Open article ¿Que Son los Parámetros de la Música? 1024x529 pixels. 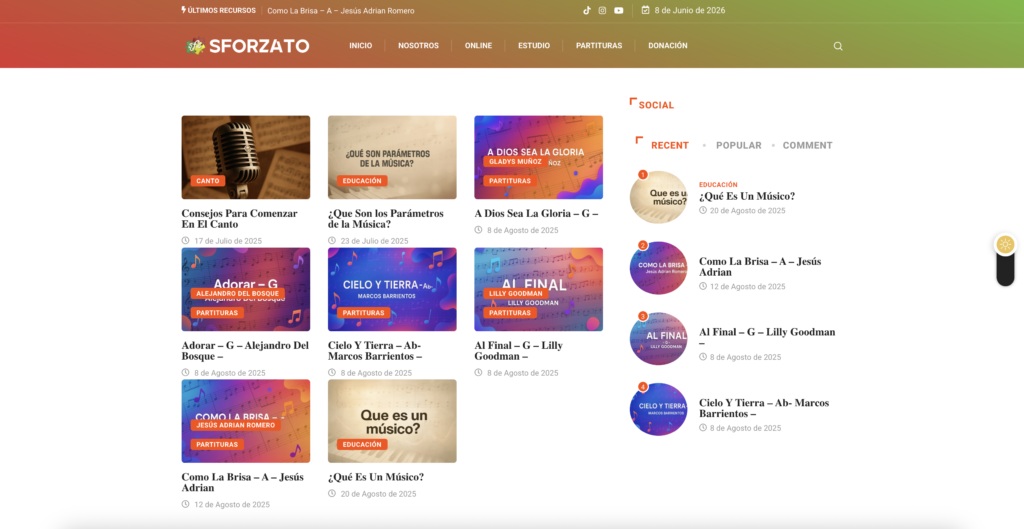coord(385,219)
